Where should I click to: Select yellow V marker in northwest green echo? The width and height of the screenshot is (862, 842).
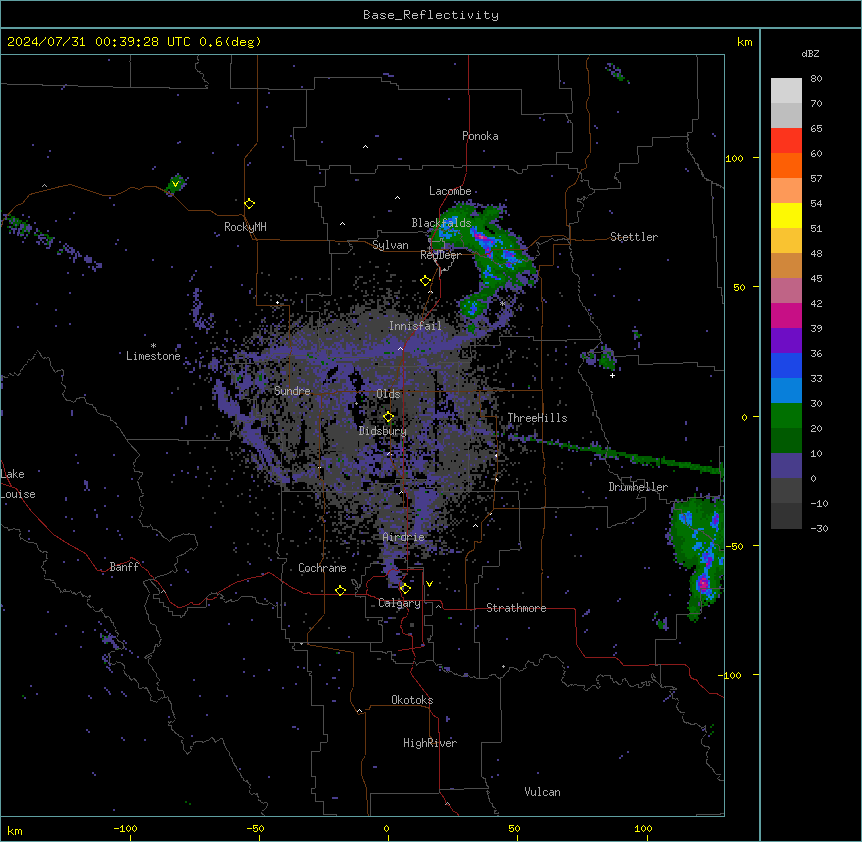tap(175, 183)
